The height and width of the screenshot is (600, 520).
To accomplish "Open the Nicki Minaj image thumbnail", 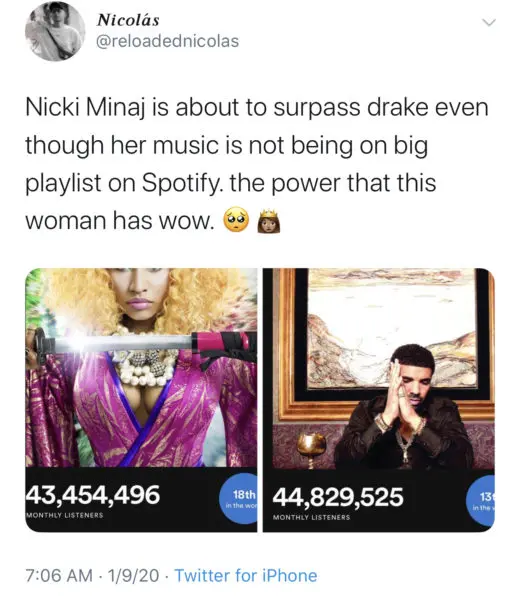I will click(141, 400).
